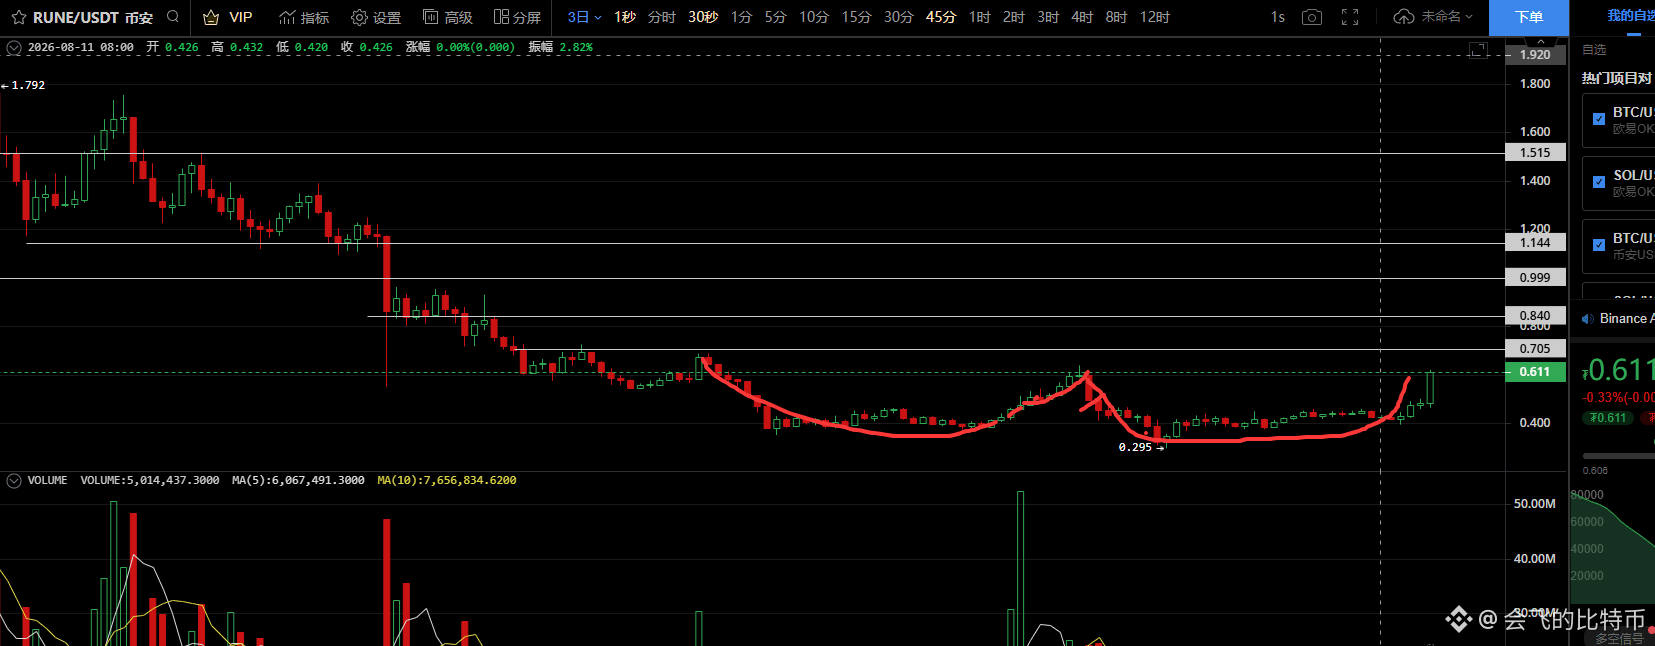1655x646 pixels.
Task: Choose the 45分 timeframe
Action: point(940,17)
